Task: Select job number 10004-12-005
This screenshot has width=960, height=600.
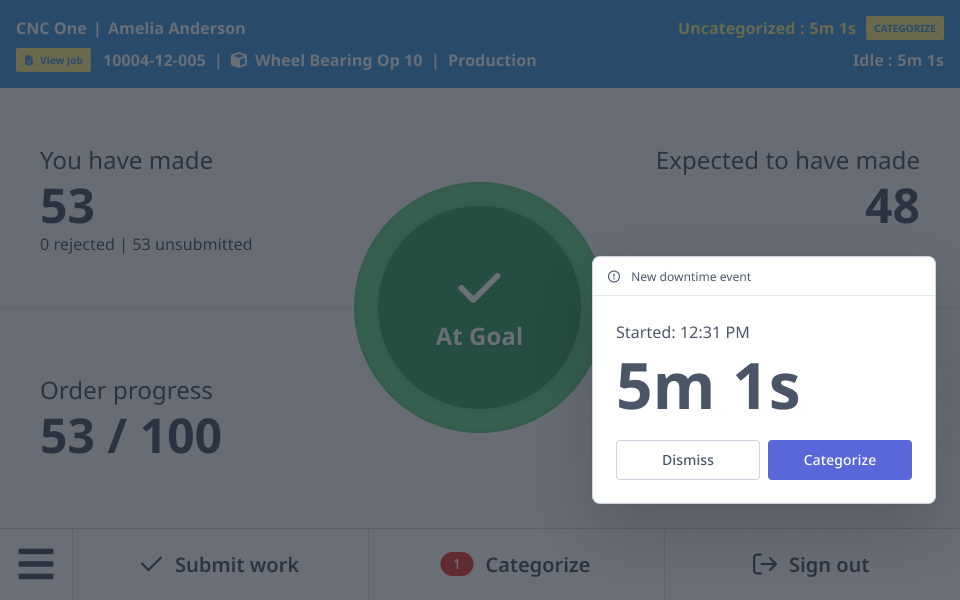Action: click(x=153, y=60)
